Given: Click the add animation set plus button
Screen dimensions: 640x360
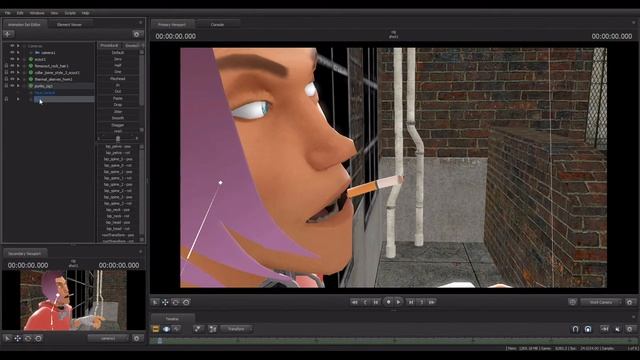Looking at the screenshot, I should pos(8,34).
